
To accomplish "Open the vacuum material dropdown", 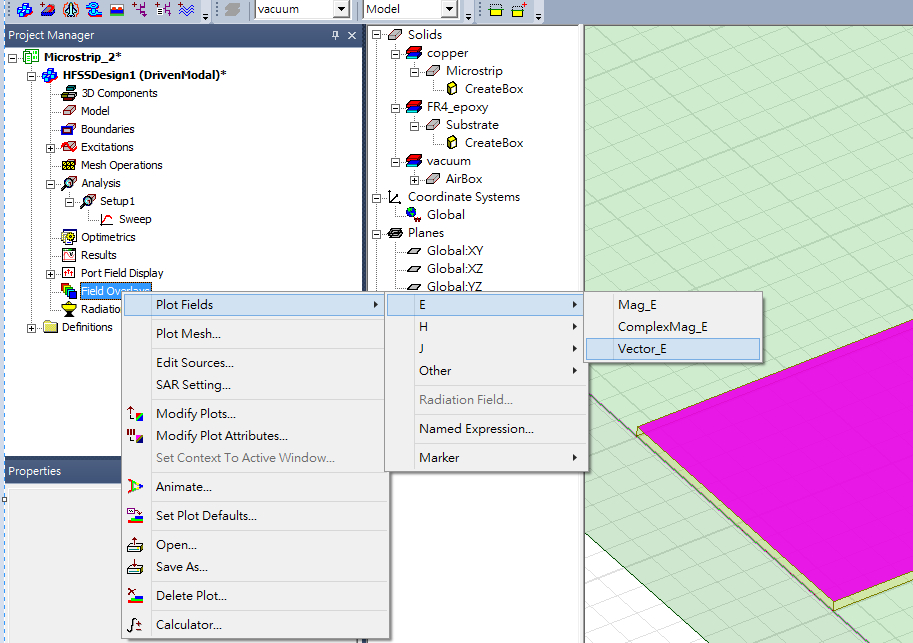I will click(x=341, y=9).
